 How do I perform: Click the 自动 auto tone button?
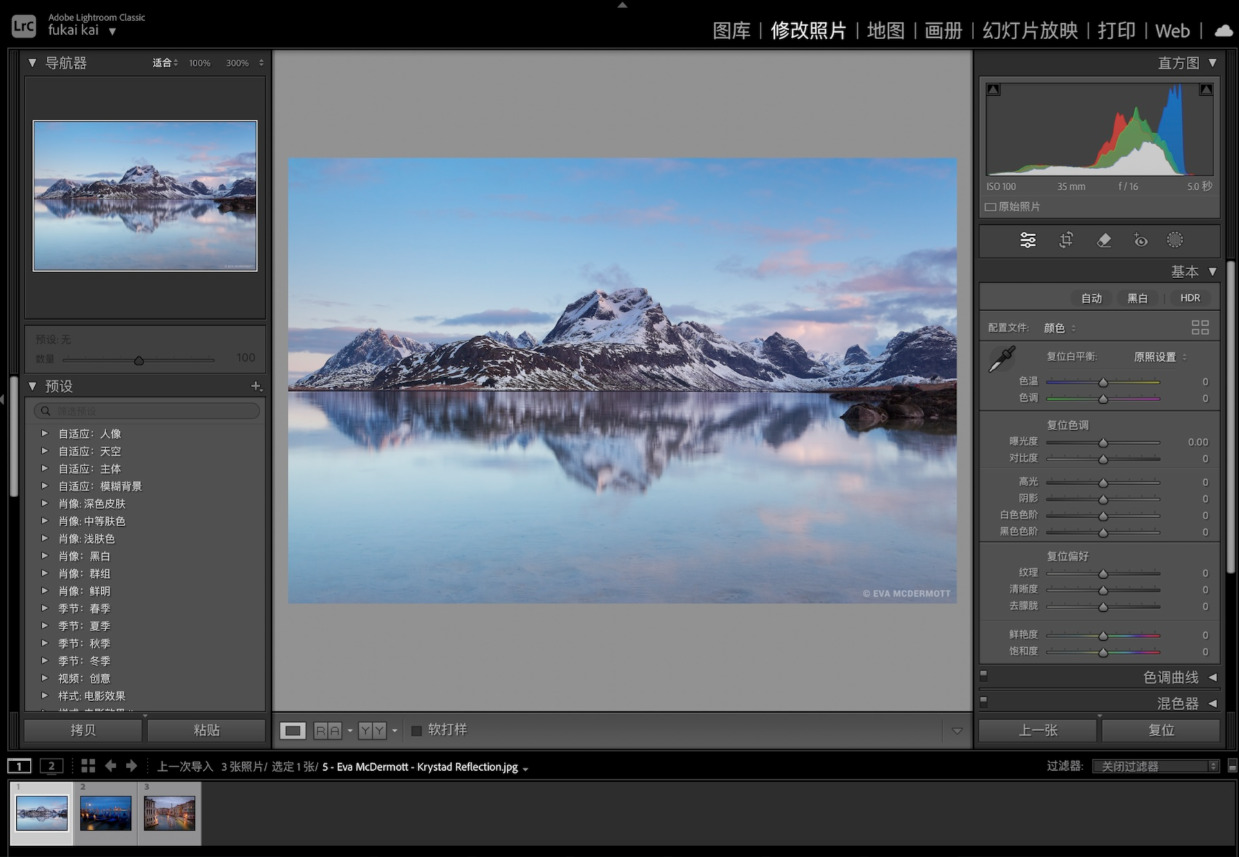pyautogui.click(x=1091, y=298)
